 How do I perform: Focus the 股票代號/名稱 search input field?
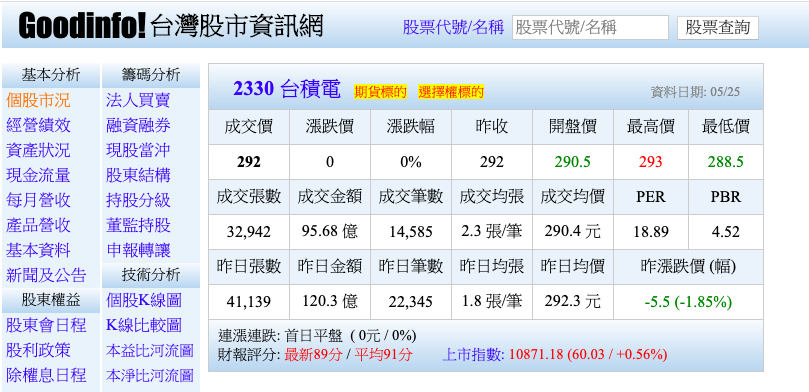click(590, 27)
